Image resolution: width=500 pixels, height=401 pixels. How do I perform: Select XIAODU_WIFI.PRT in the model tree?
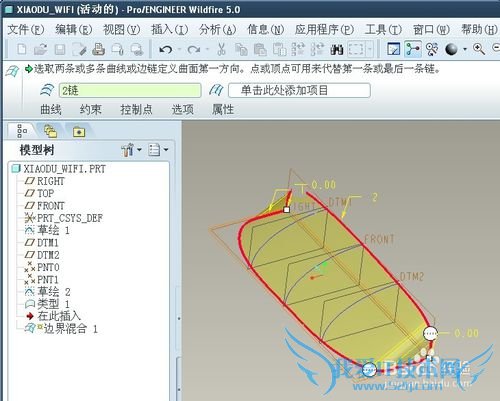(x=59, y=169)
